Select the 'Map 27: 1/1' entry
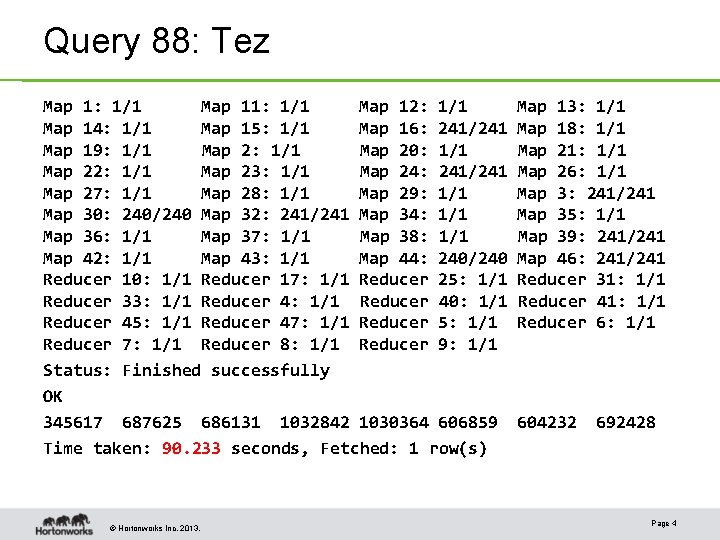This screenshot has height=540, width=720. click(x=97, y=193)
